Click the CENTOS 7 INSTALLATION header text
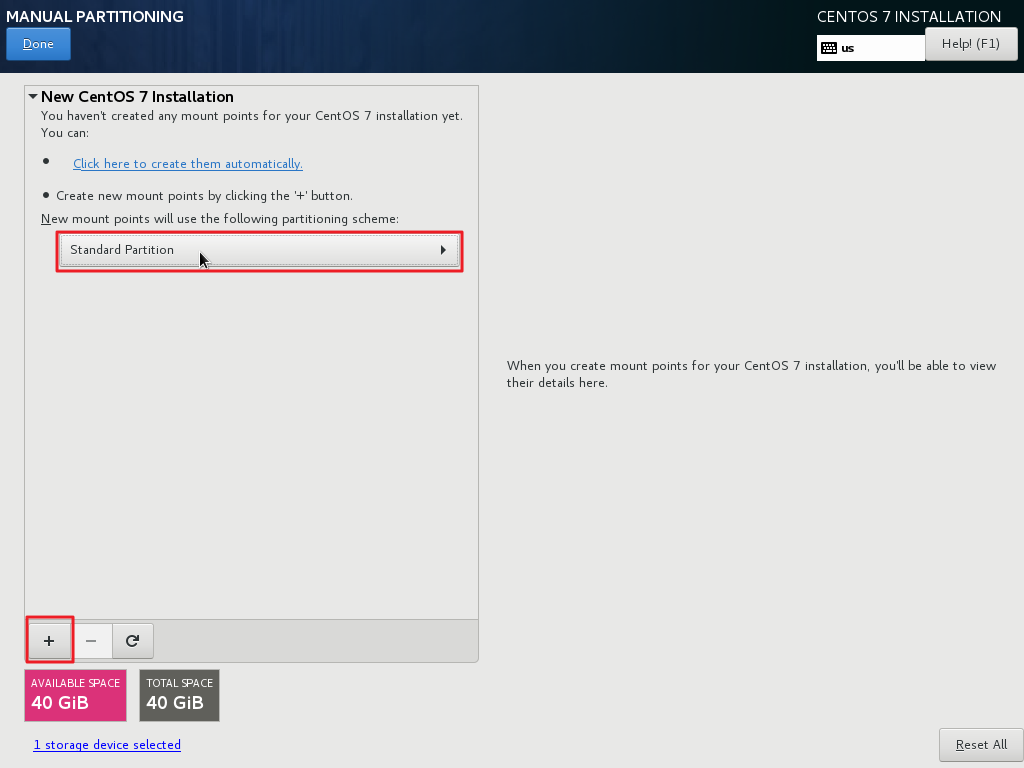The image size is (1024, 768). coord(909,16)
